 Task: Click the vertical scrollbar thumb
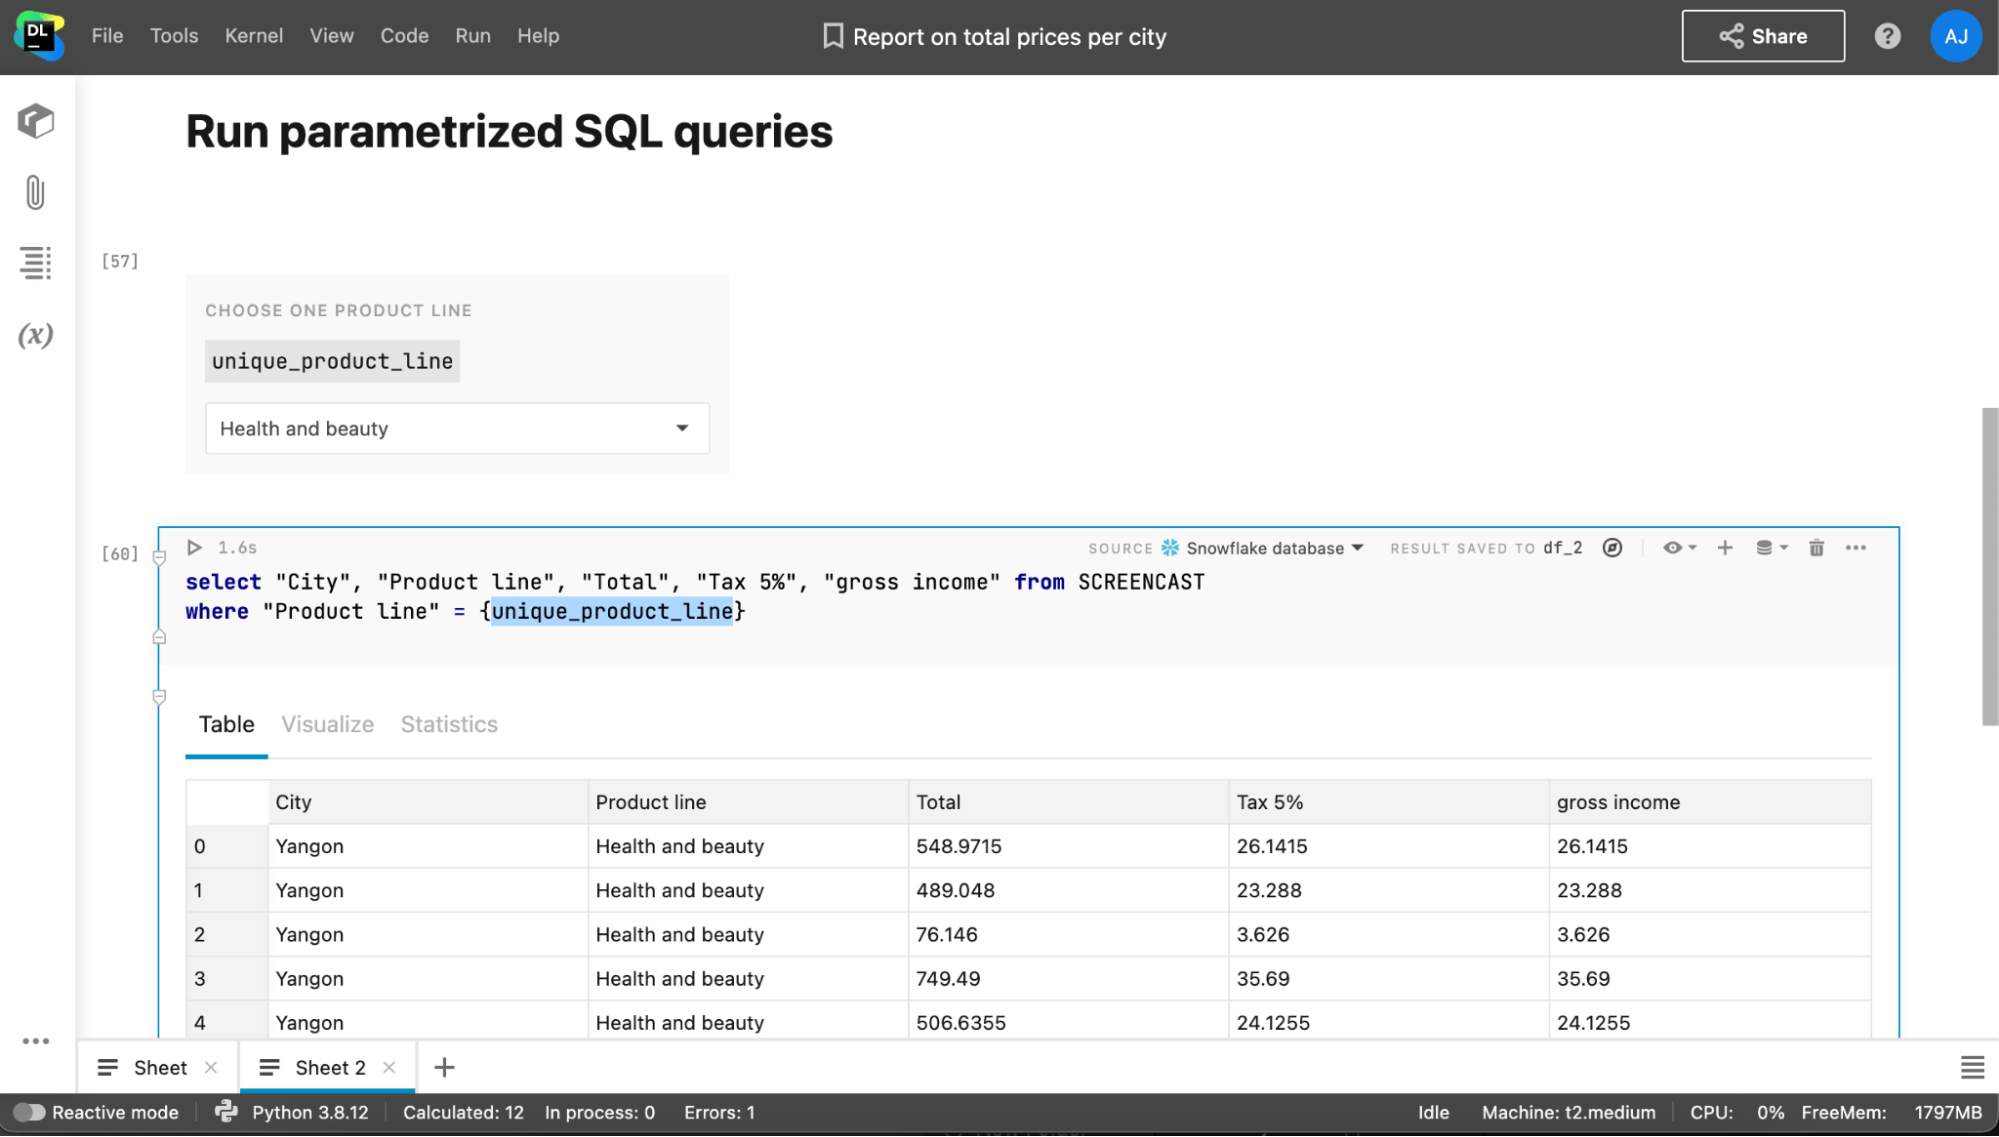click(1989, 565)
